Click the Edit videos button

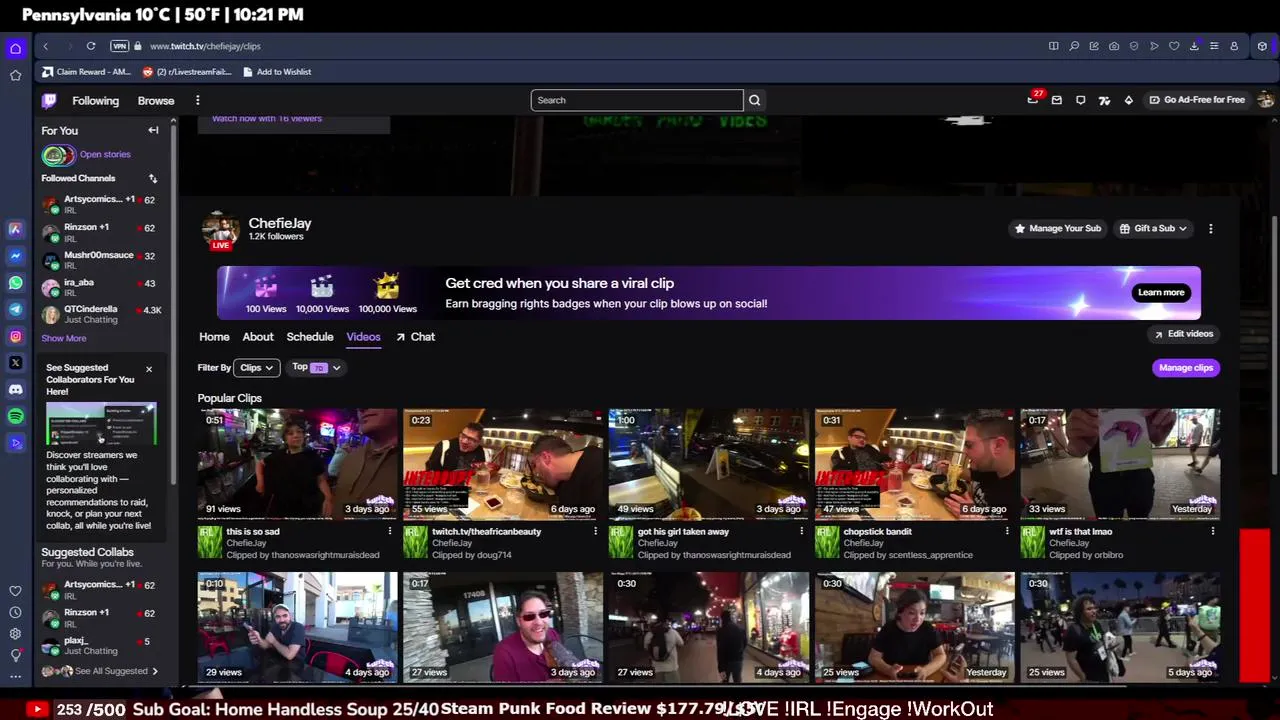[x=1184, y=334]
